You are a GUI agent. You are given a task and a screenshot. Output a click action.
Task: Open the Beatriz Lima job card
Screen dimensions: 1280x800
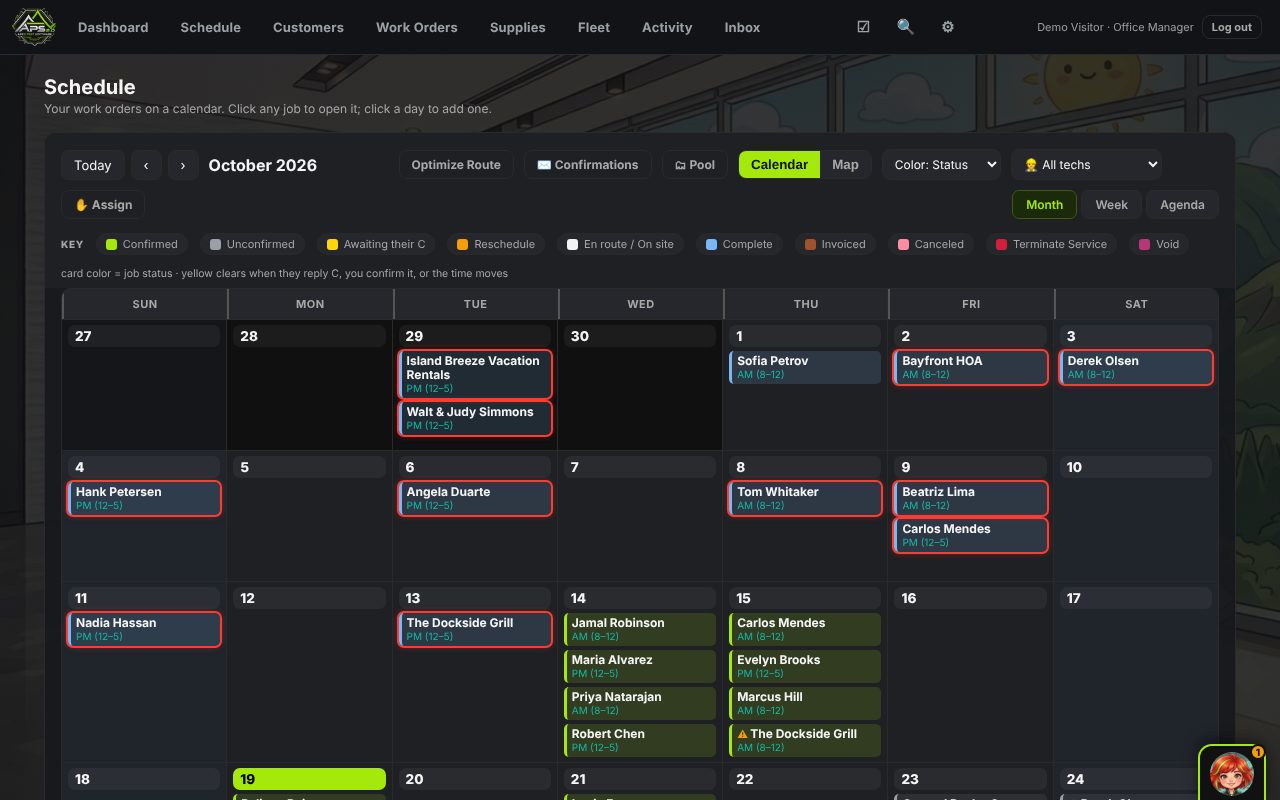coord(970,498)
